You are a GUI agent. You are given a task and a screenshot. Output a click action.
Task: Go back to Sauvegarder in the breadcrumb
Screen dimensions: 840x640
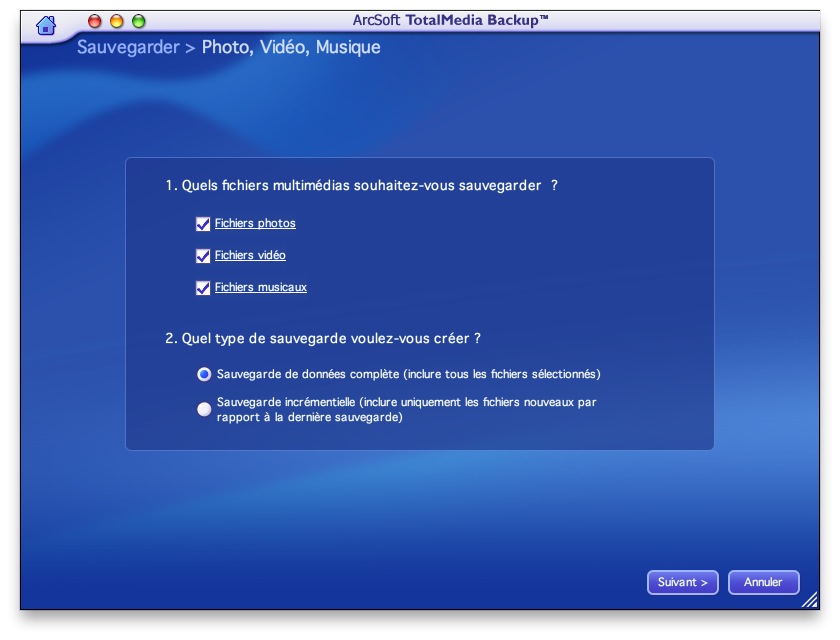128,47
